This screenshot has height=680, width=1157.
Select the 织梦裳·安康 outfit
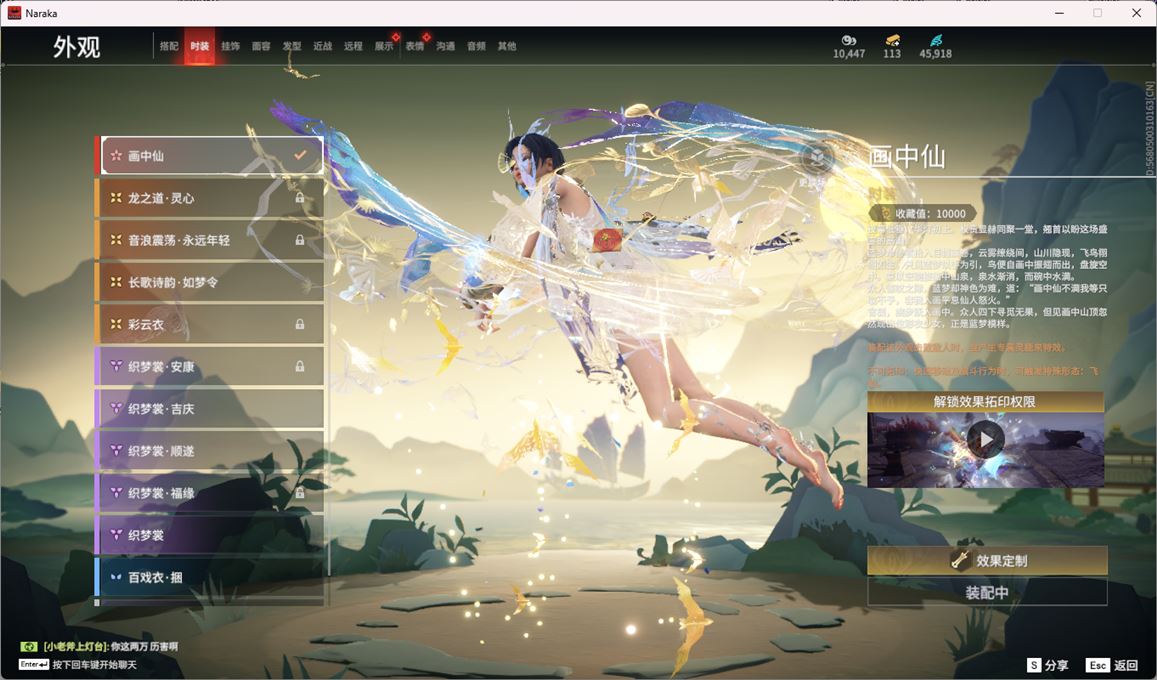(x=210, y=367)
